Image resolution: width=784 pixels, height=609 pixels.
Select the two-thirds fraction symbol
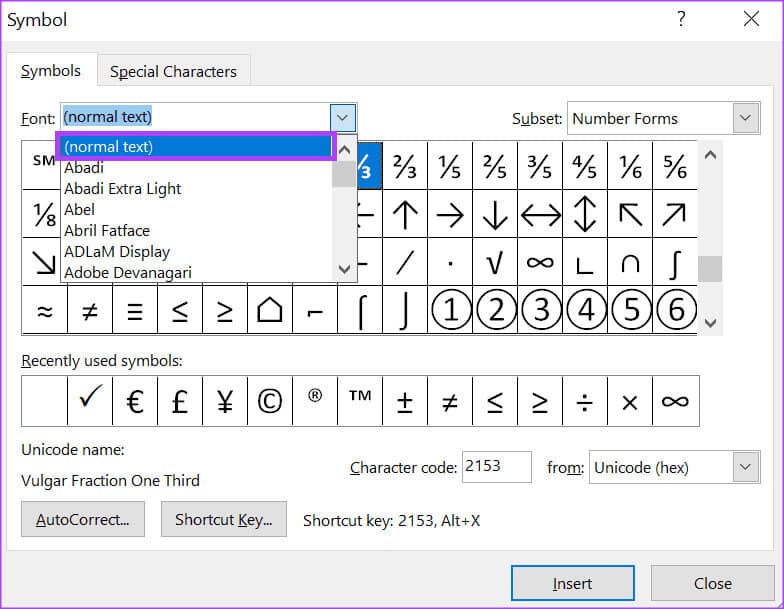pyautogui.click(x=404, y=166)
